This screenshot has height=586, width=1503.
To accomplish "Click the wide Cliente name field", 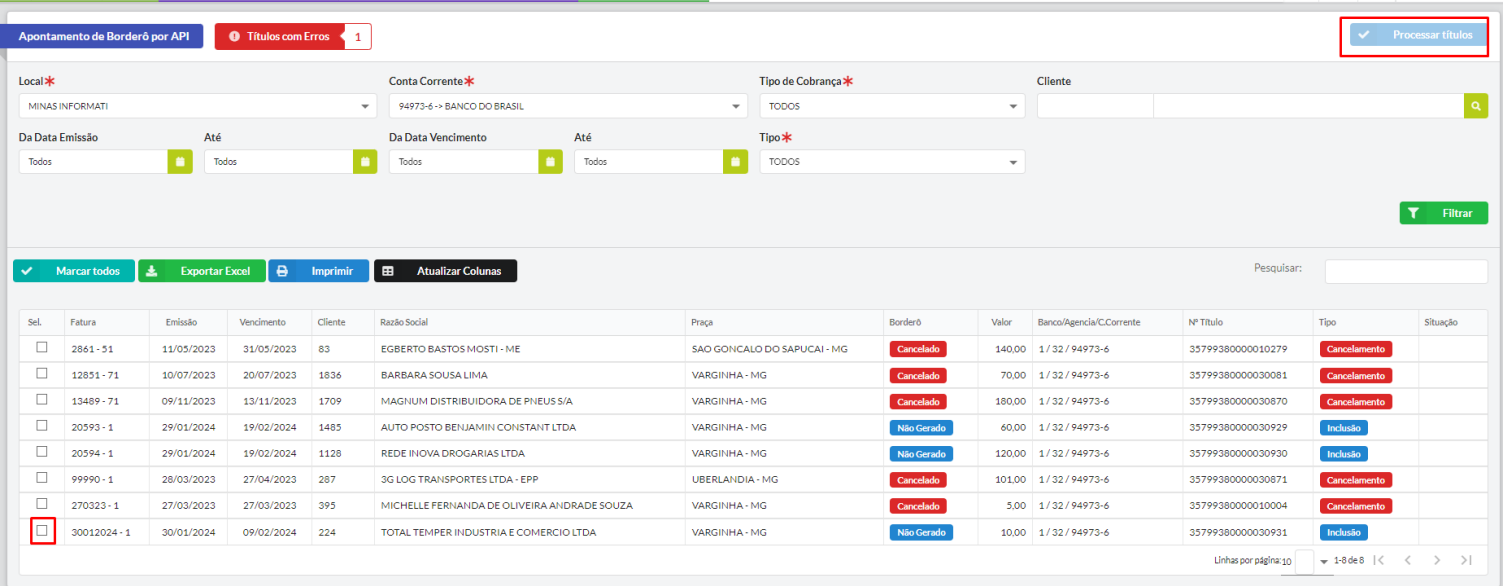I will pyautogui.click(x=1309, y=106).
